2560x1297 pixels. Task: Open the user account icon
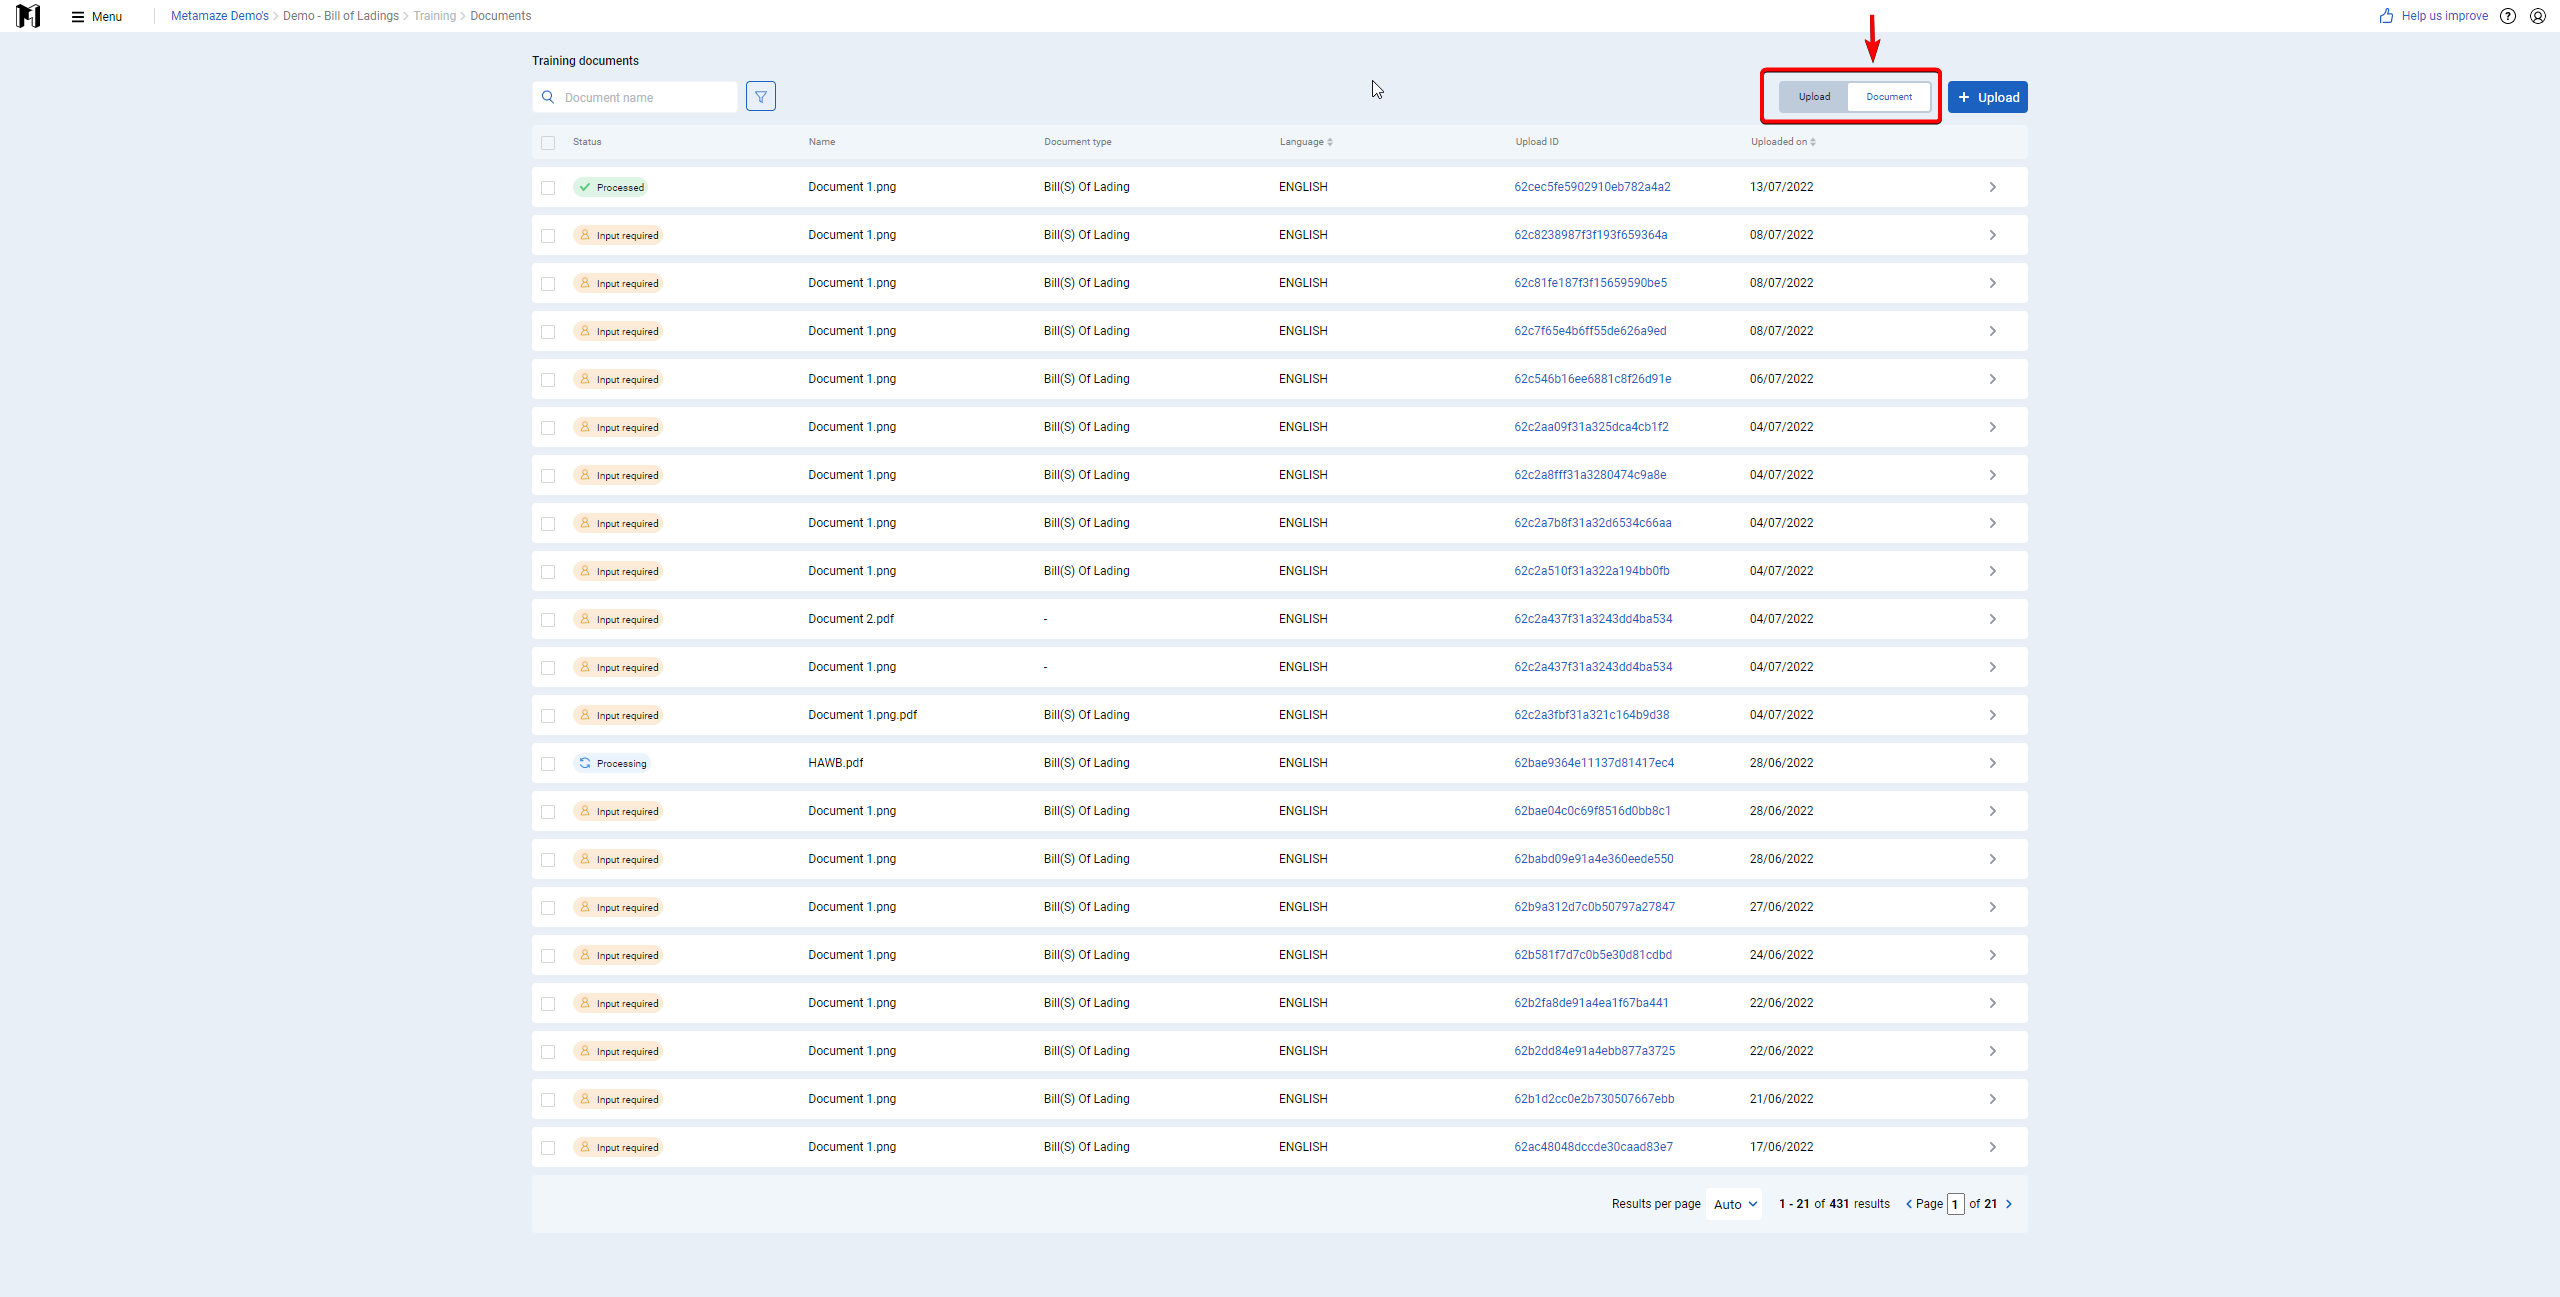pyautogui.click(x=2538, y=16)
